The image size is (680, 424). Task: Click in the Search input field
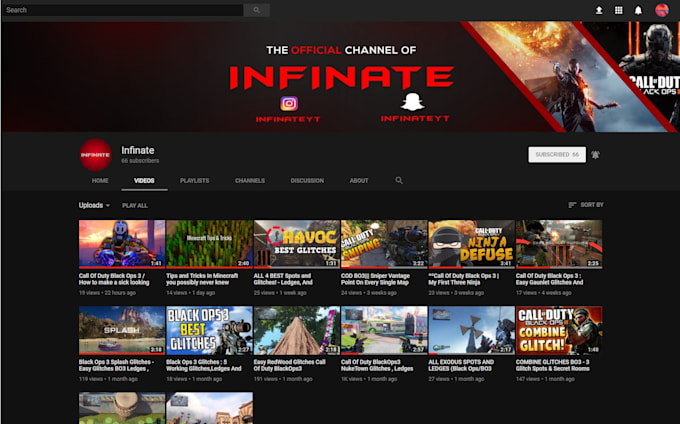coord(123,10)
